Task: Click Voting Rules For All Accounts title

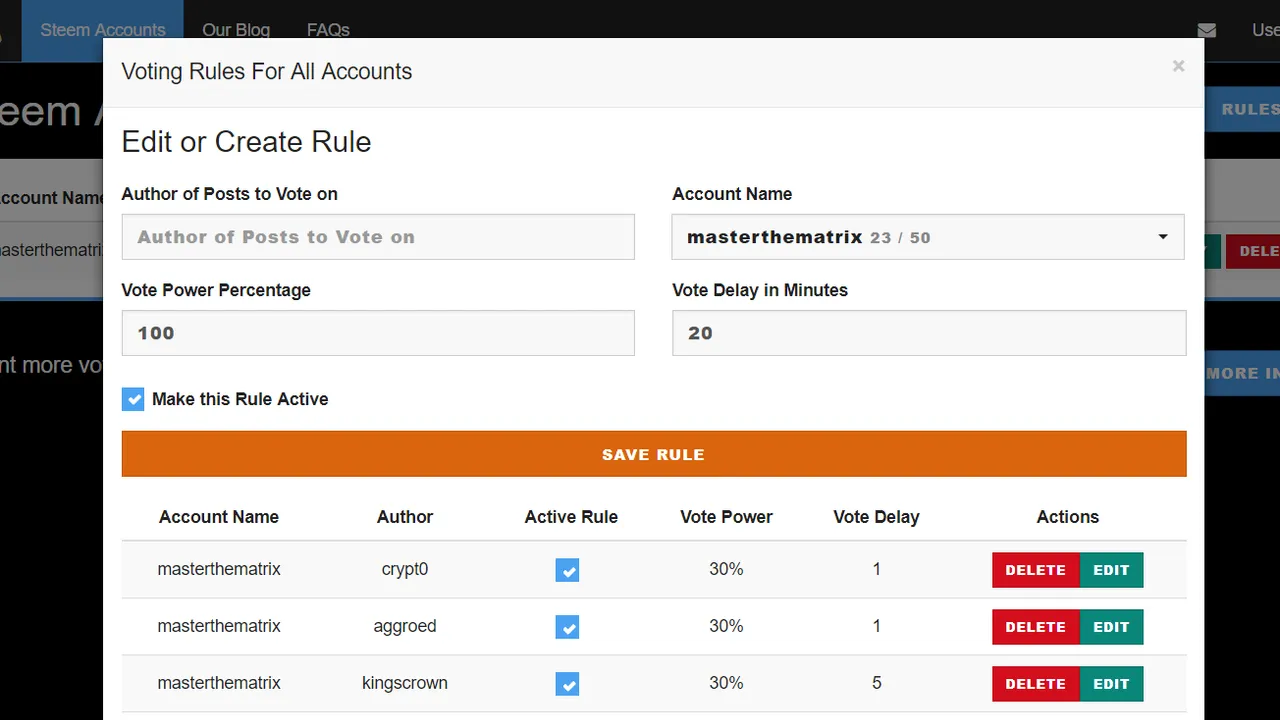Action: (267, 72)
